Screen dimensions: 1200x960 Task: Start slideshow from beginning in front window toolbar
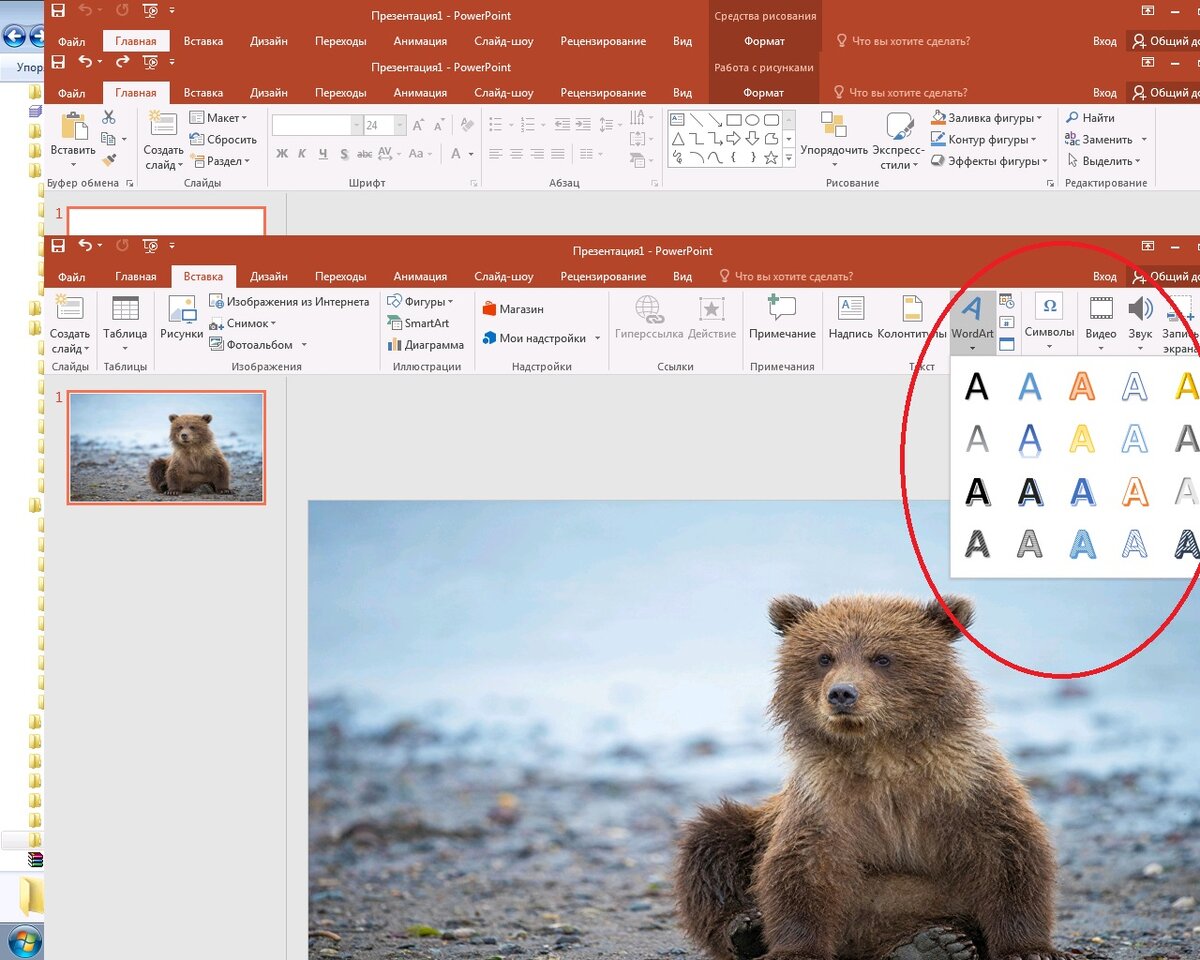point(151,246)
